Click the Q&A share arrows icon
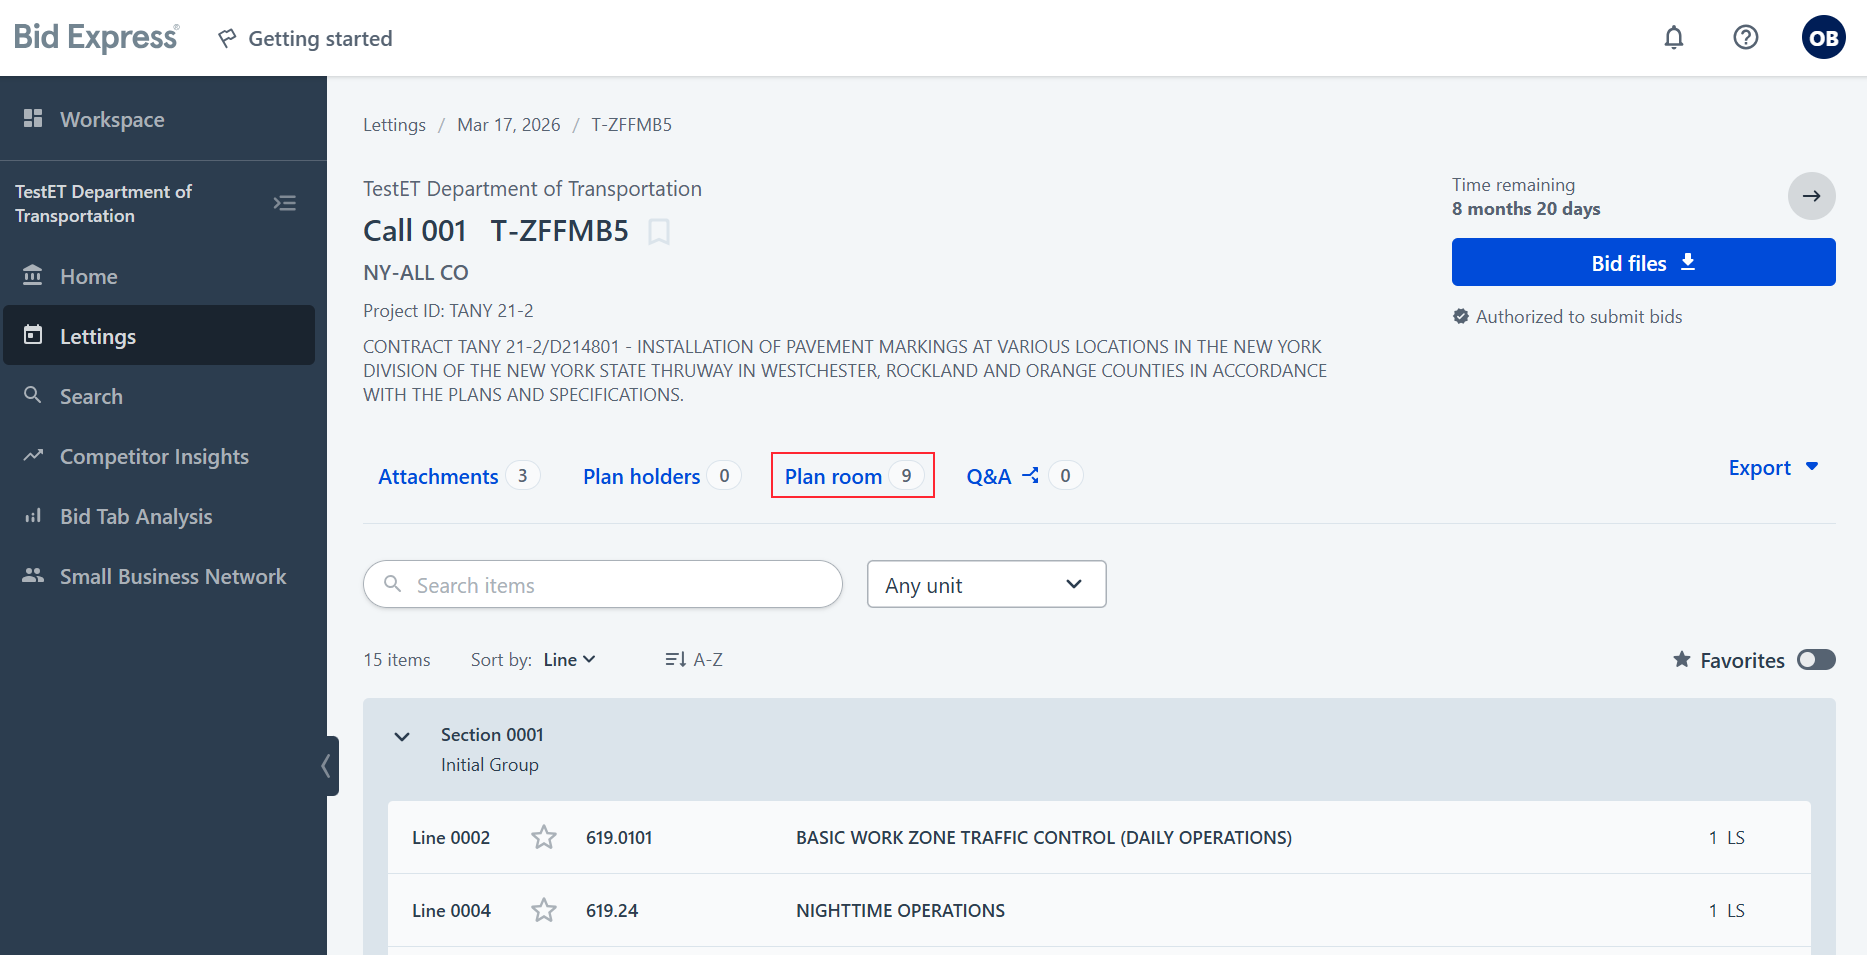 coord(1031,475)
